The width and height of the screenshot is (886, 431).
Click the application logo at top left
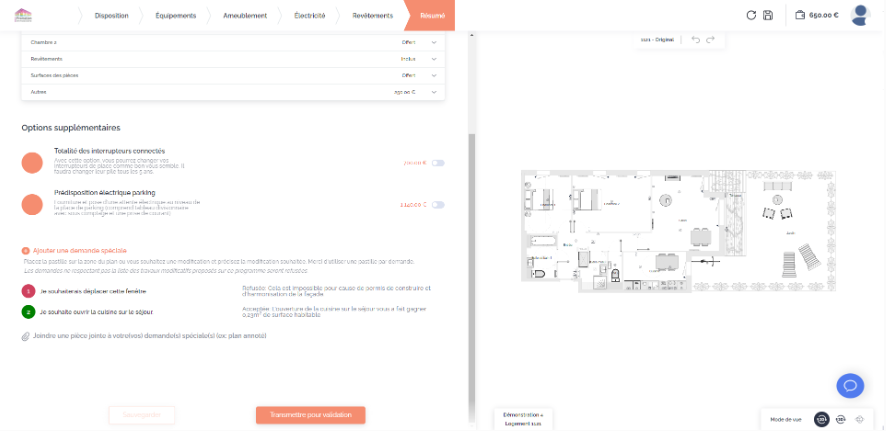pyautogui.click(x=23, y=15)
